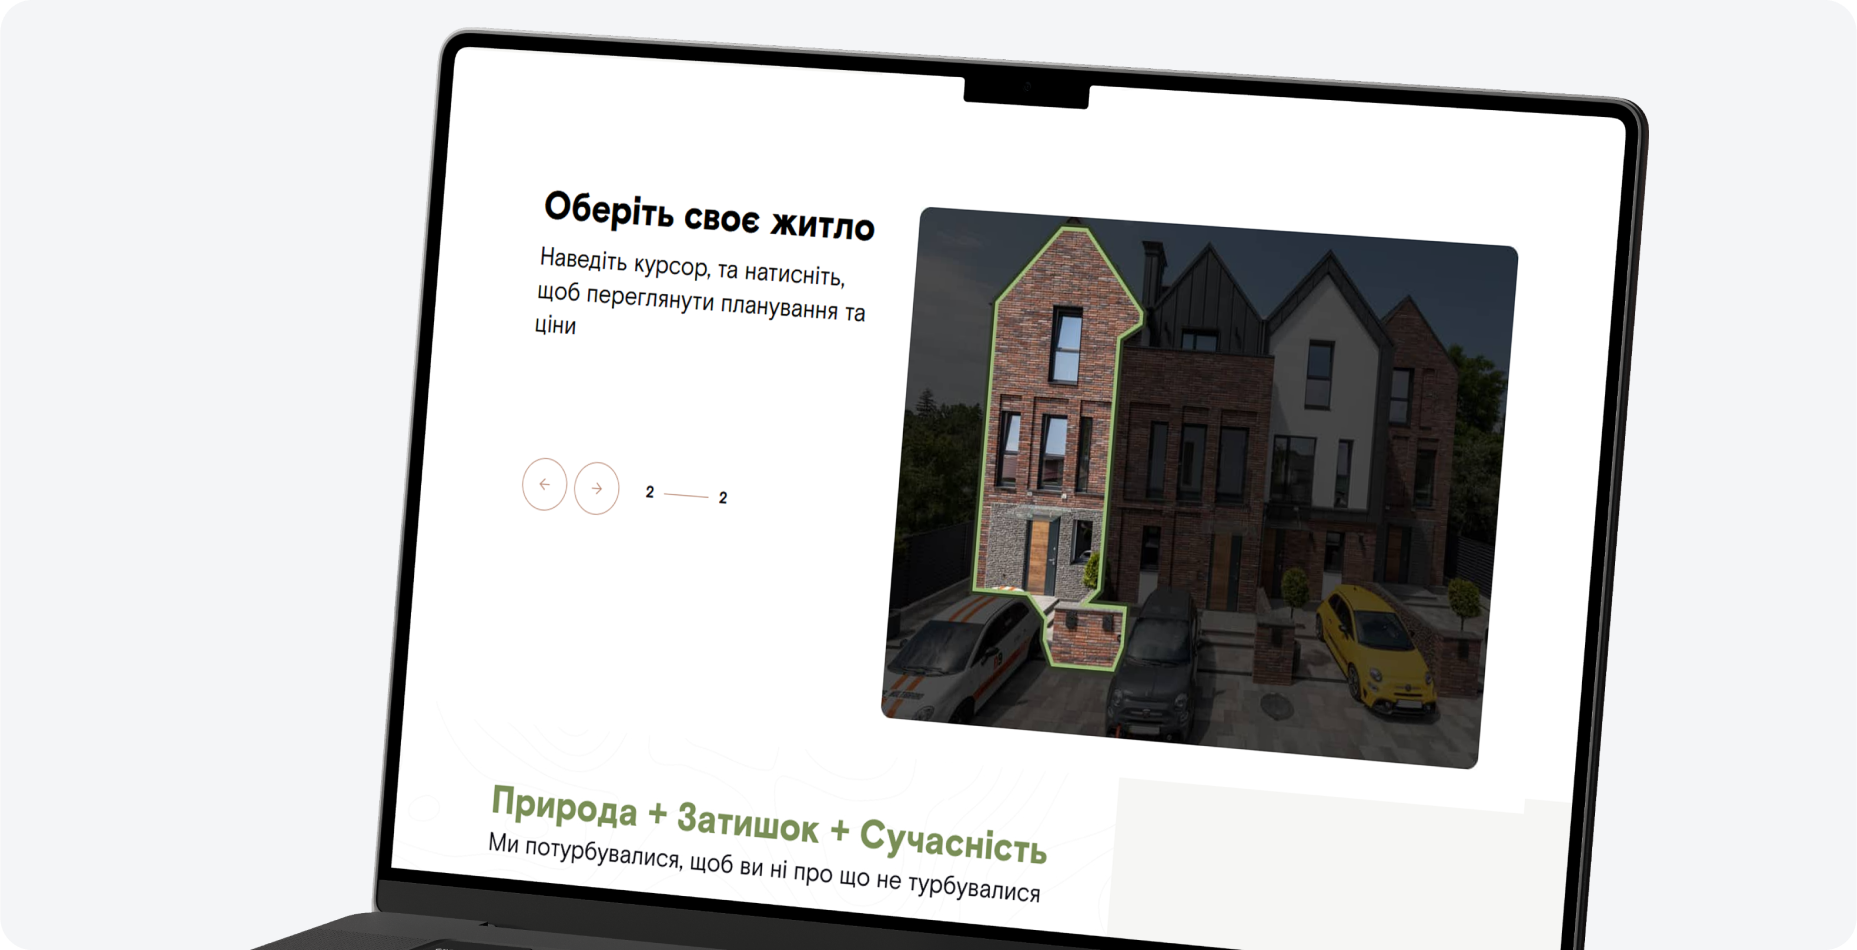Click the previous slide arrow button
The image size is (1857, 950).
[x=544, y=484]
